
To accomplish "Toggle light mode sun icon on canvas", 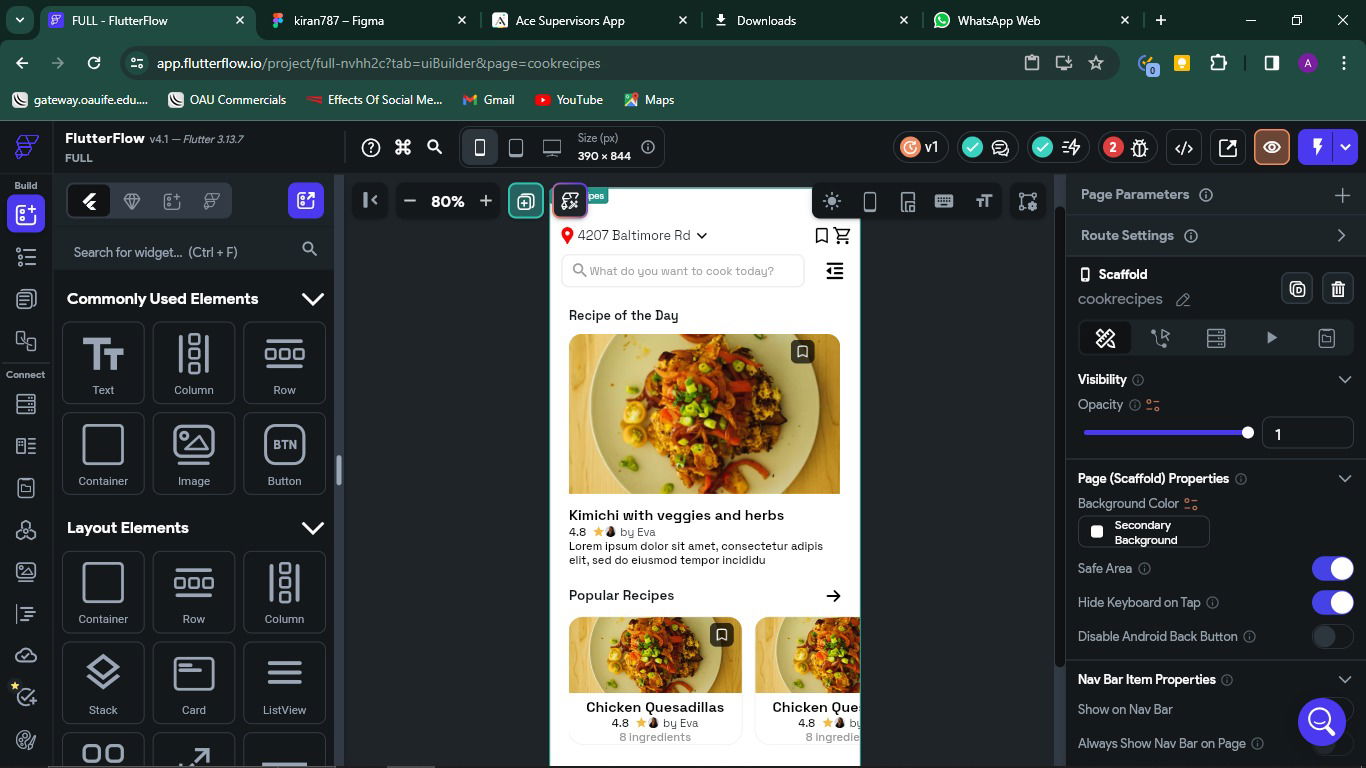I will pos(831,201).
